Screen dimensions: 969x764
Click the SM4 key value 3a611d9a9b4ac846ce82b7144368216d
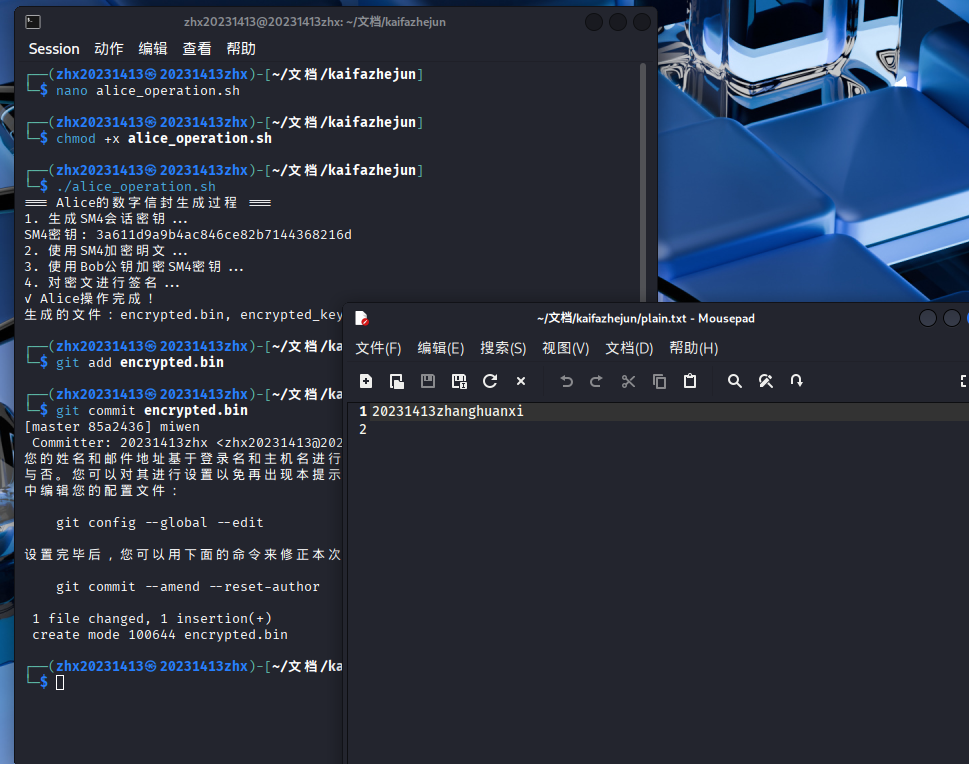(x=224, y=235)
